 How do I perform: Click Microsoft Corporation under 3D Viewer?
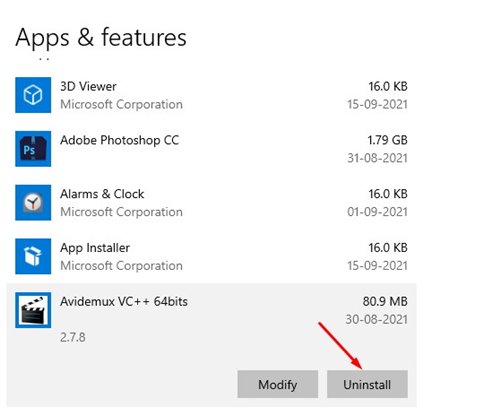121,104
